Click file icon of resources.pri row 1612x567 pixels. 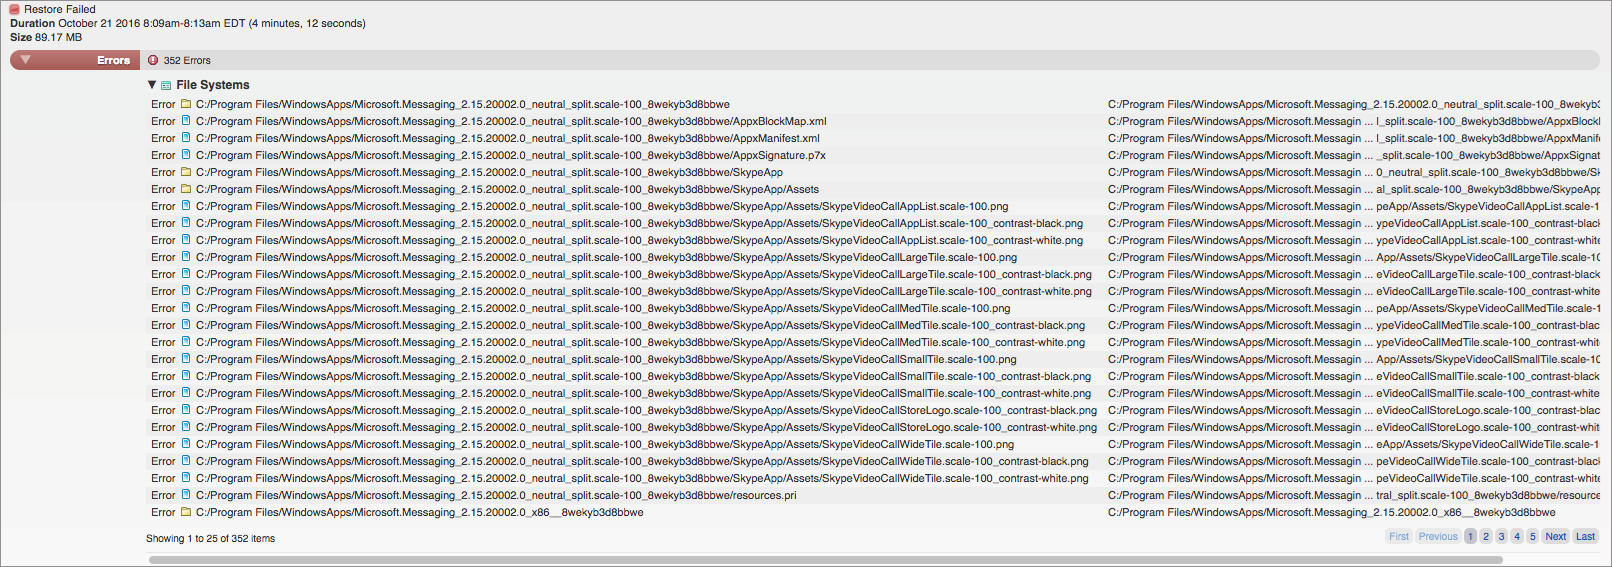pyautogui.click(x=186, y=495)
